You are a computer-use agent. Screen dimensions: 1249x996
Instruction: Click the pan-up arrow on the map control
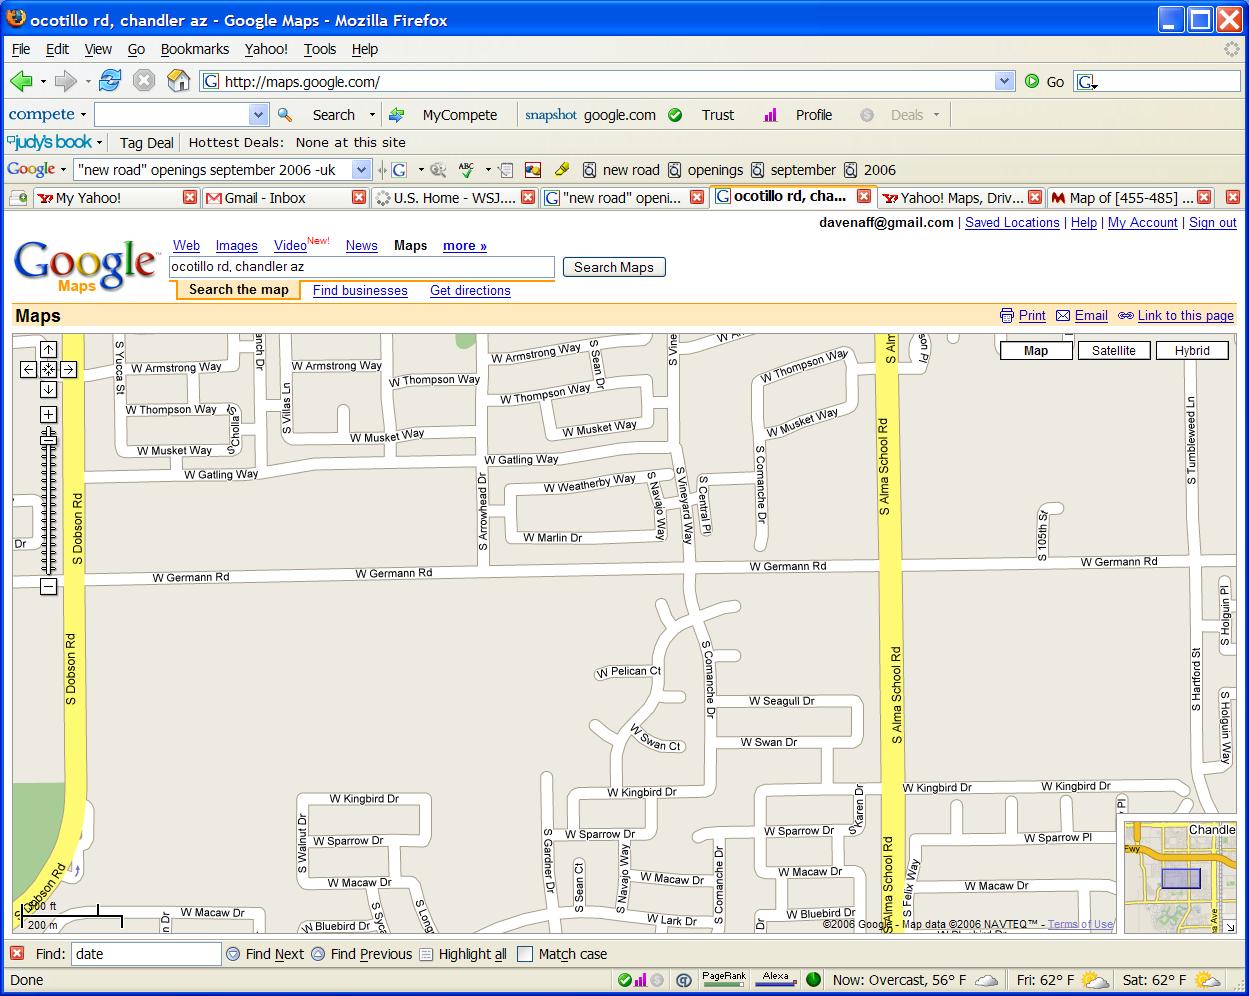click(x=47, y=349)
